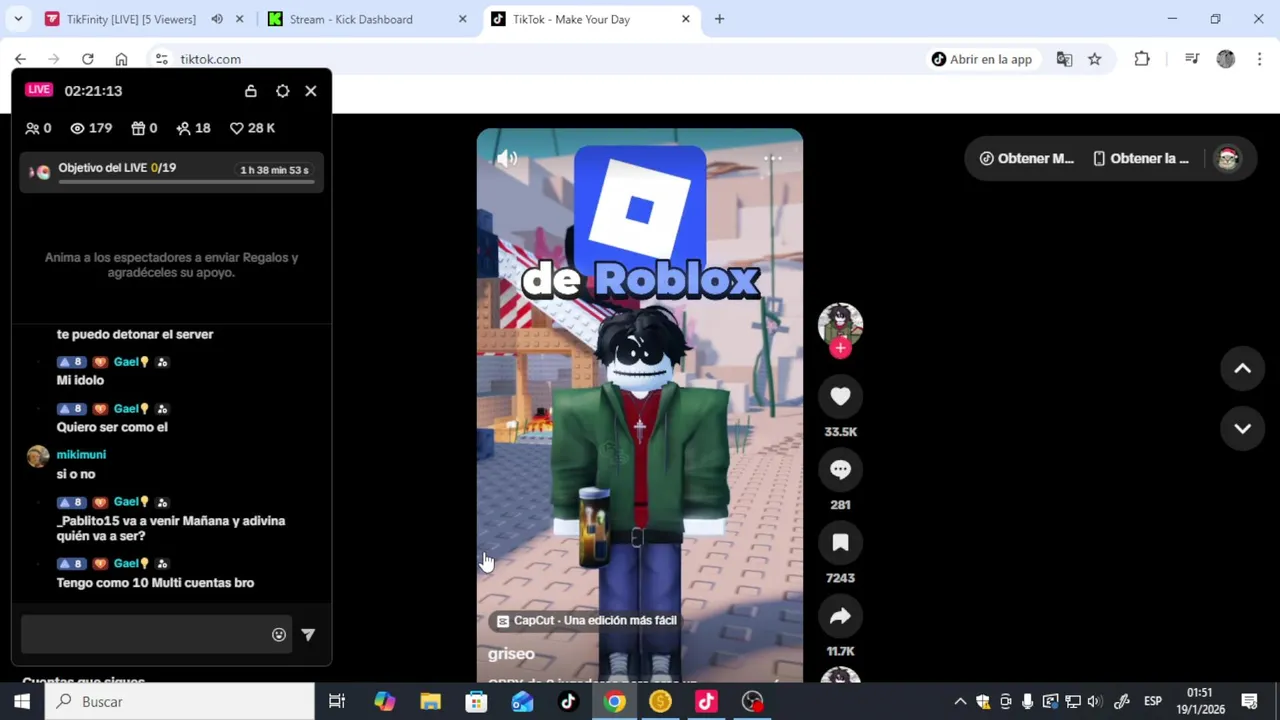
Task: Reload the TikTok page
Action: pos(88,59)
